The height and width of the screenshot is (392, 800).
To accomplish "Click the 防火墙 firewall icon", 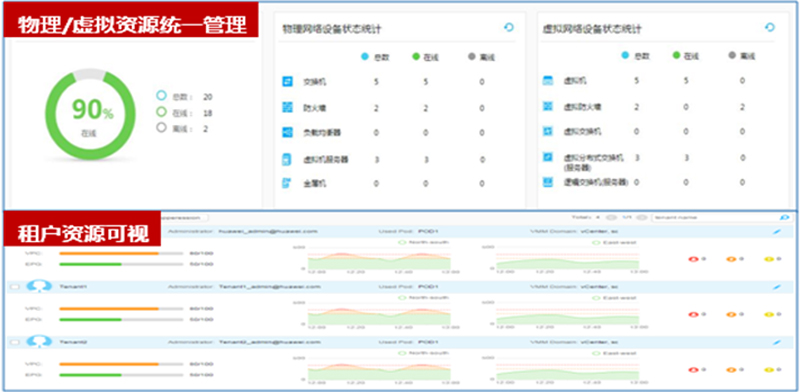I will point(287,107).
